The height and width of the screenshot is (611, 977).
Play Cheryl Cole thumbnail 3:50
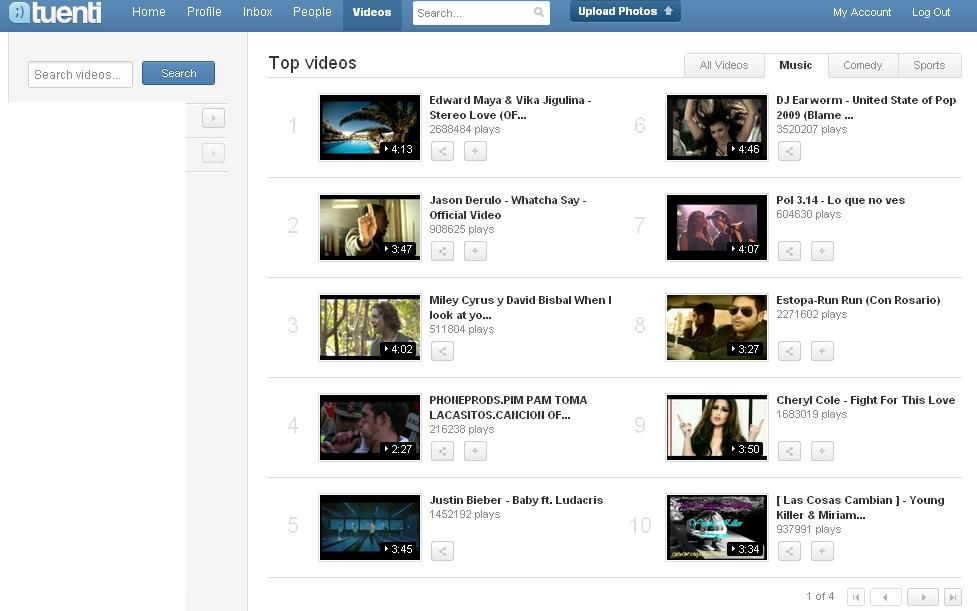[717, 427]
